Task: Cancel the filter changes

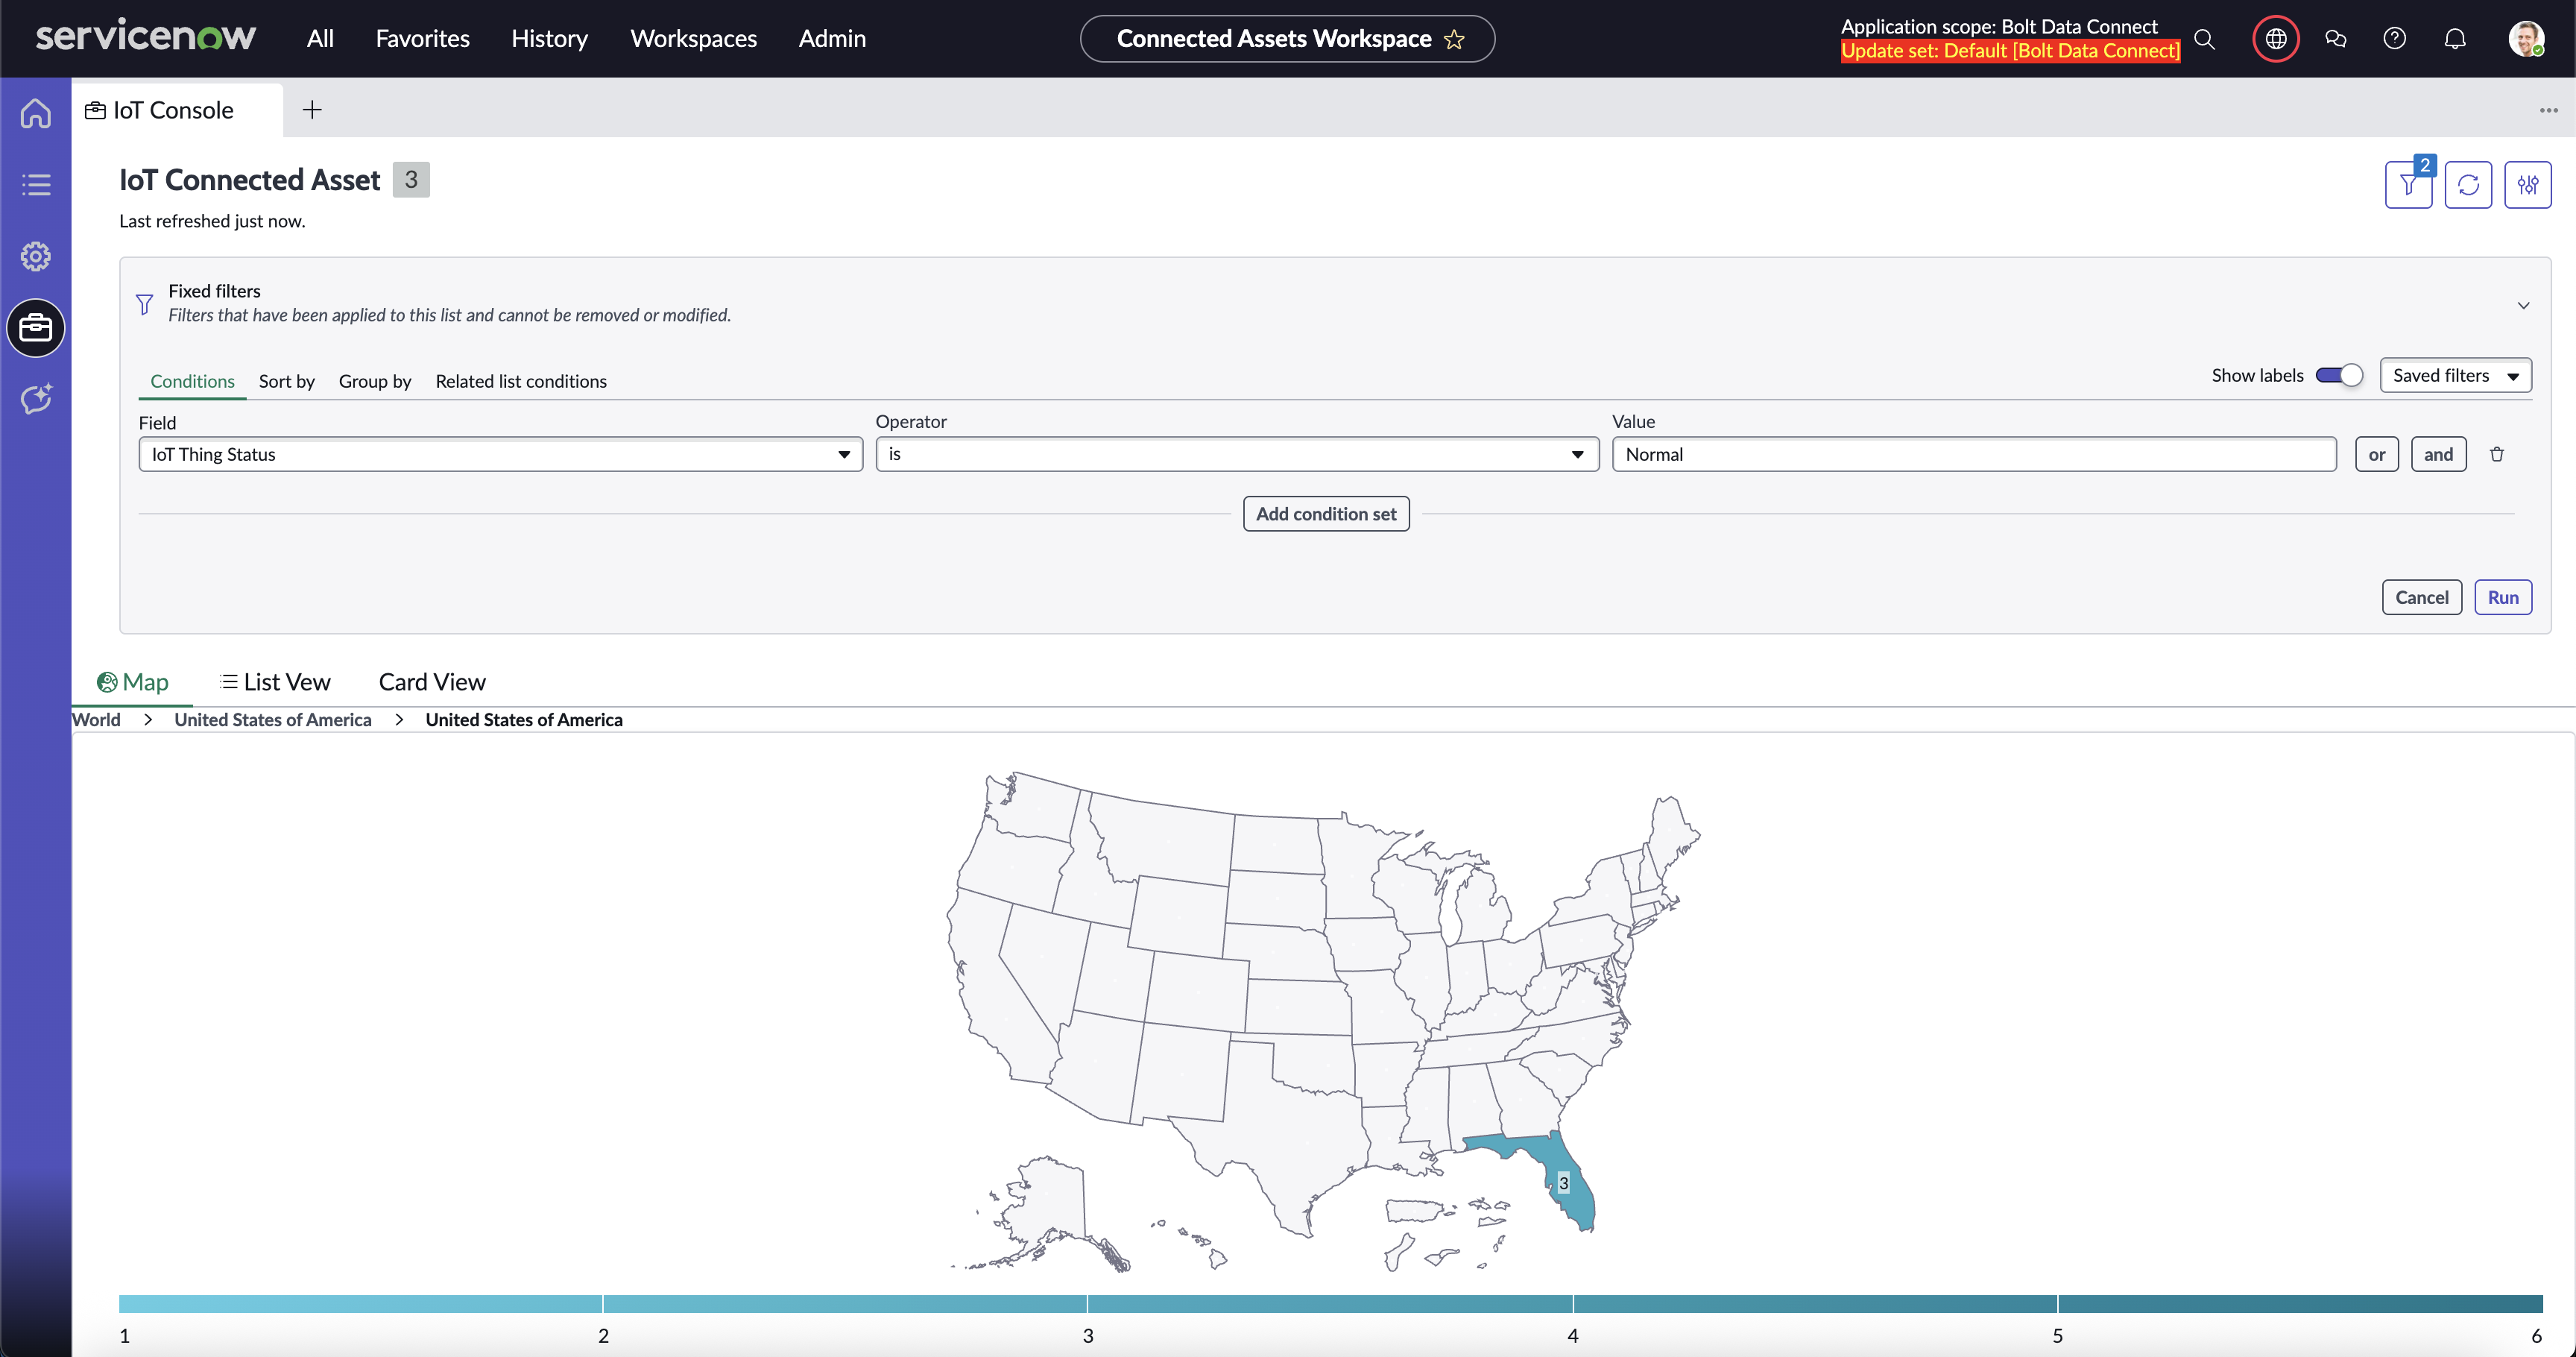Action: pyautogui.click(x=2421, y=597)
